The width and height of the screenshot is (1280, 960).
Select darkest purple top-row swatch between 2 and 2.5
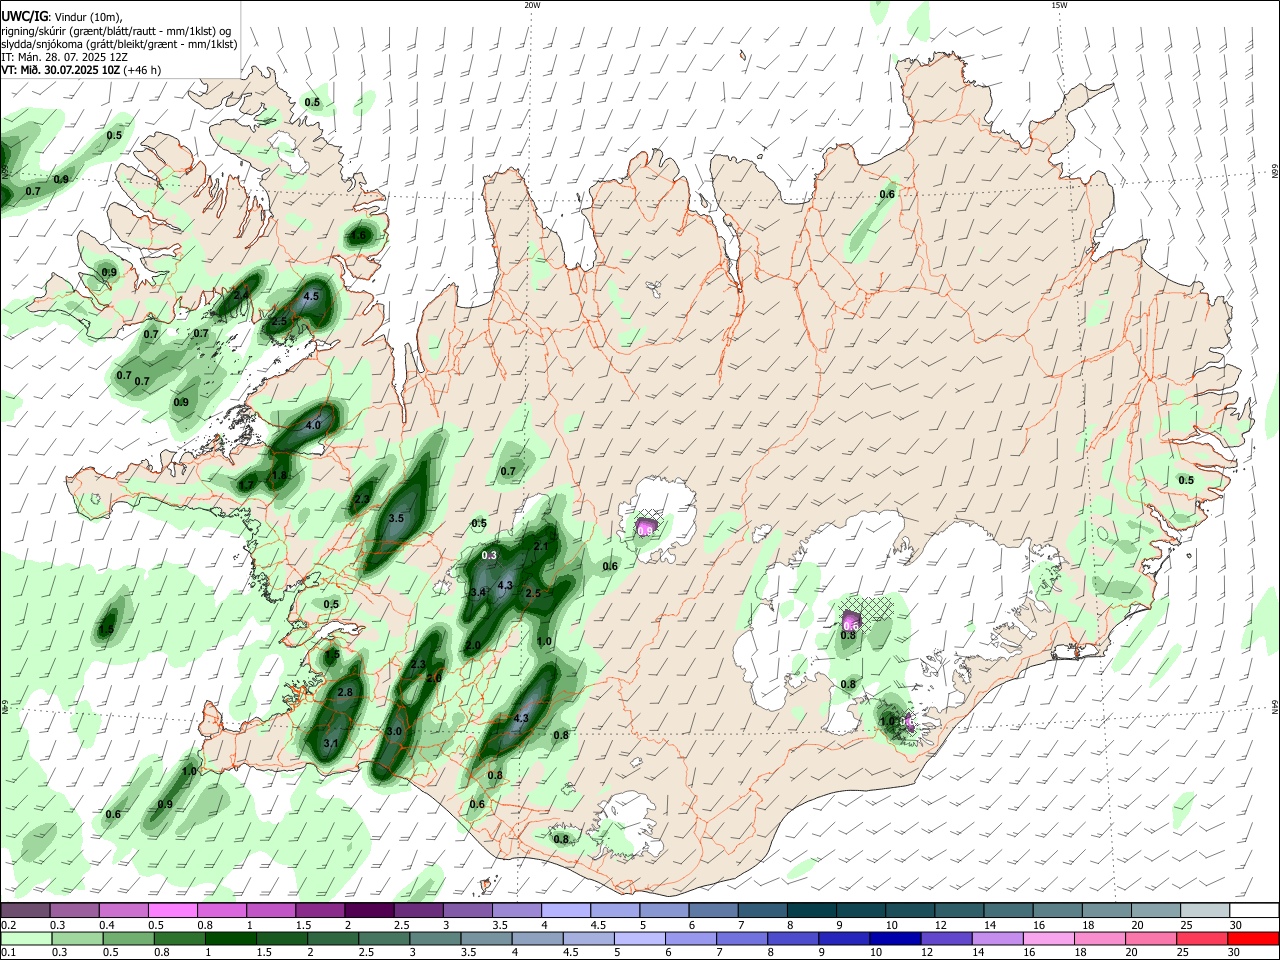(368, 910)
